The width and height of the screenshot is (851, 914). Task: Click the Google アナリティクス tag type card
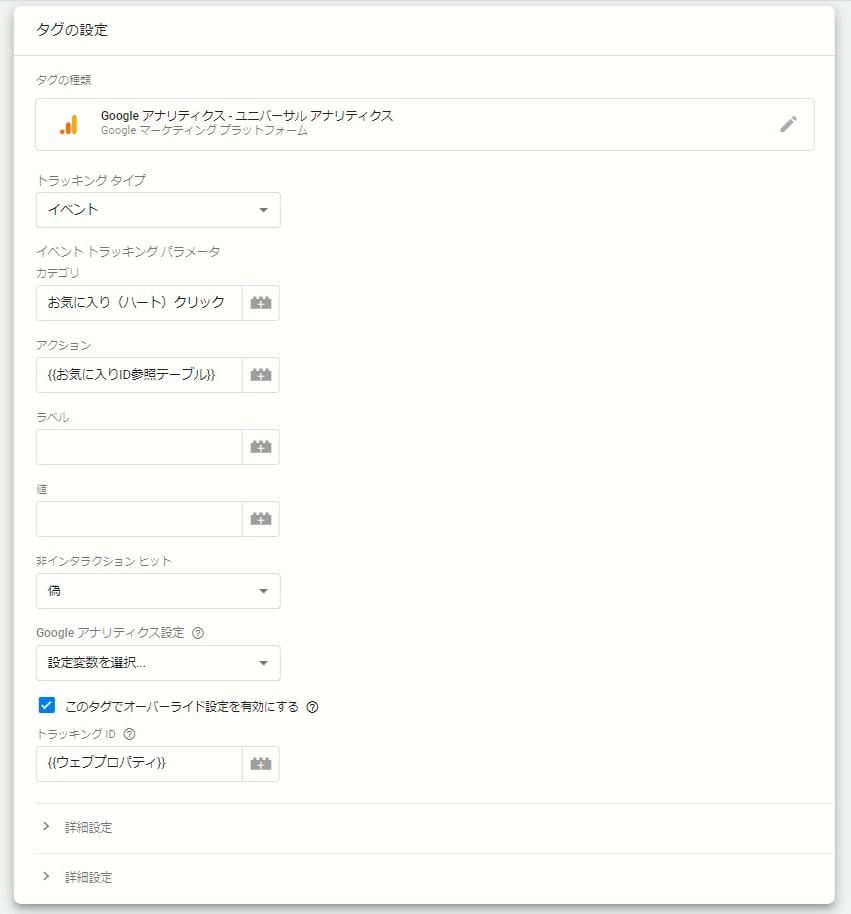[x=425, y=124]
